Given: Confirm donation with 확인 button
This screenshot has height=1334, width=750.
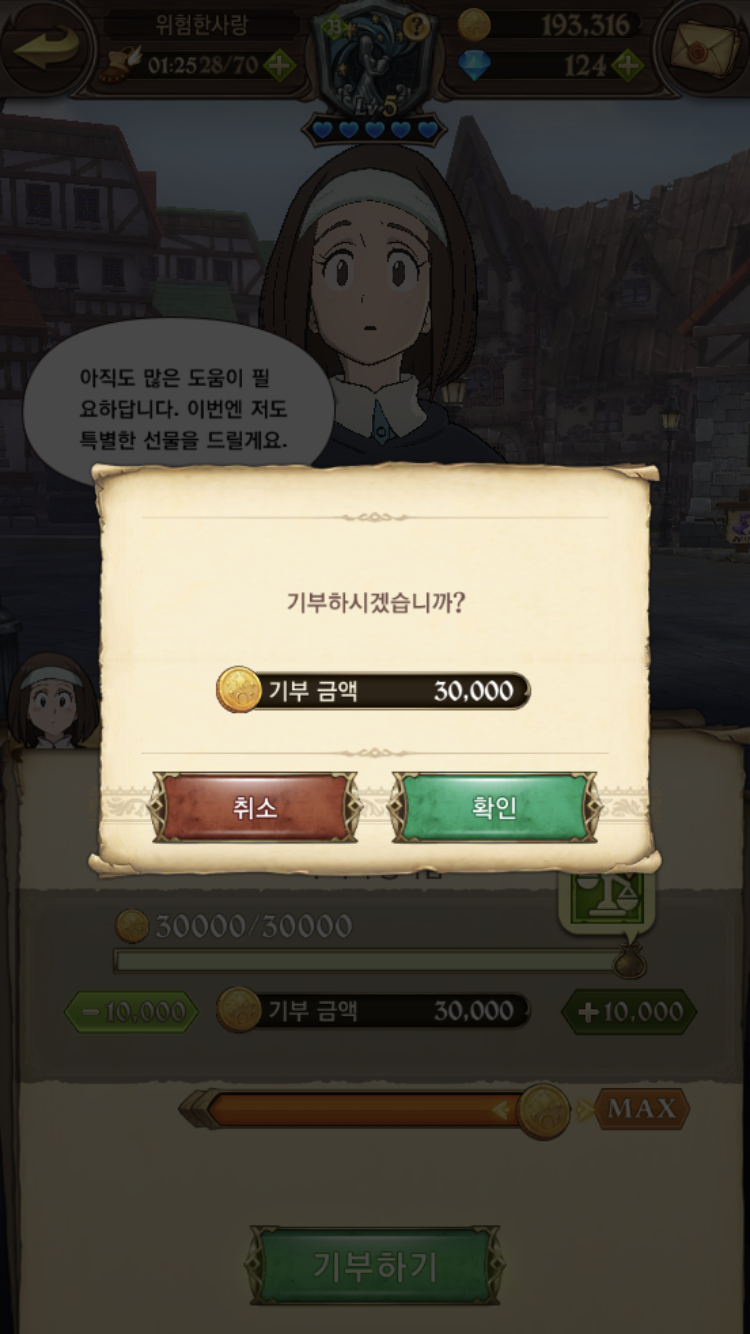Looking at the screenshot, I should click(494, 807).
